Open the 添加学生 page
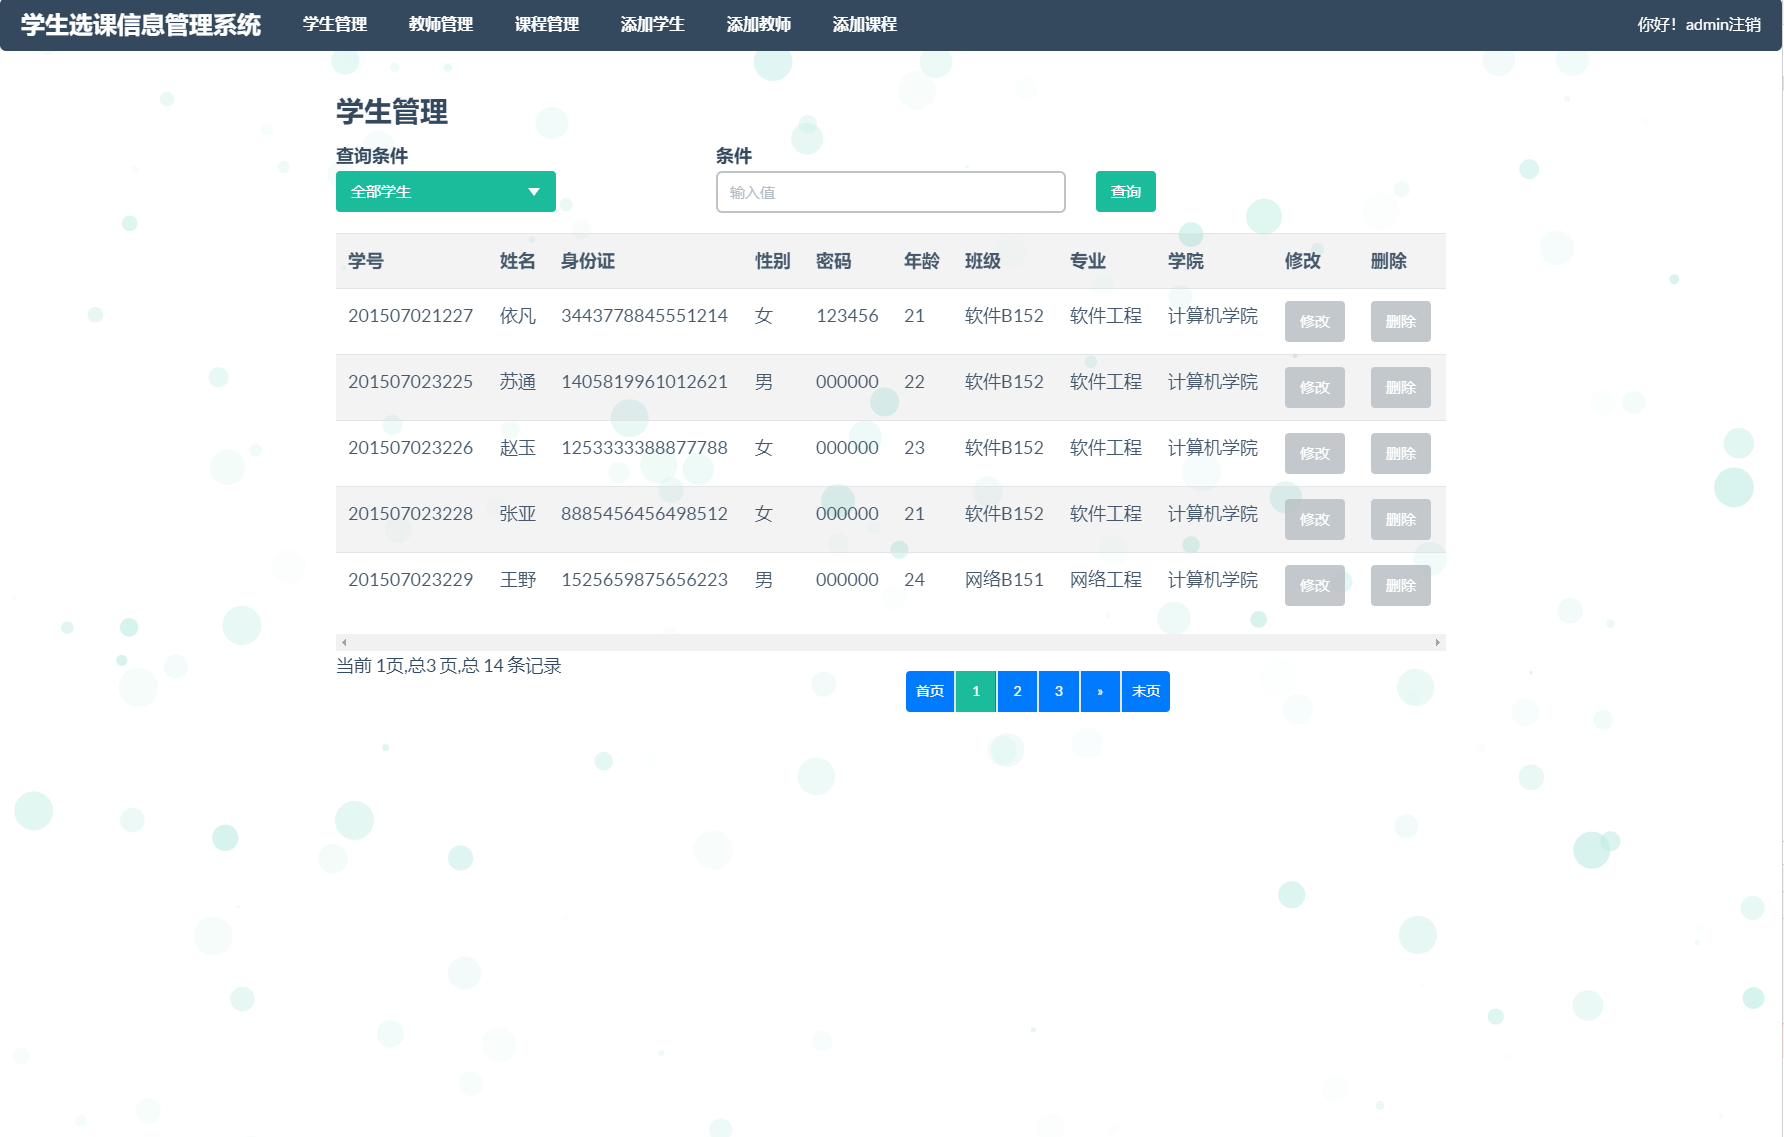The width and height of the screenshot is (1784, 1137). coord(652,24)
